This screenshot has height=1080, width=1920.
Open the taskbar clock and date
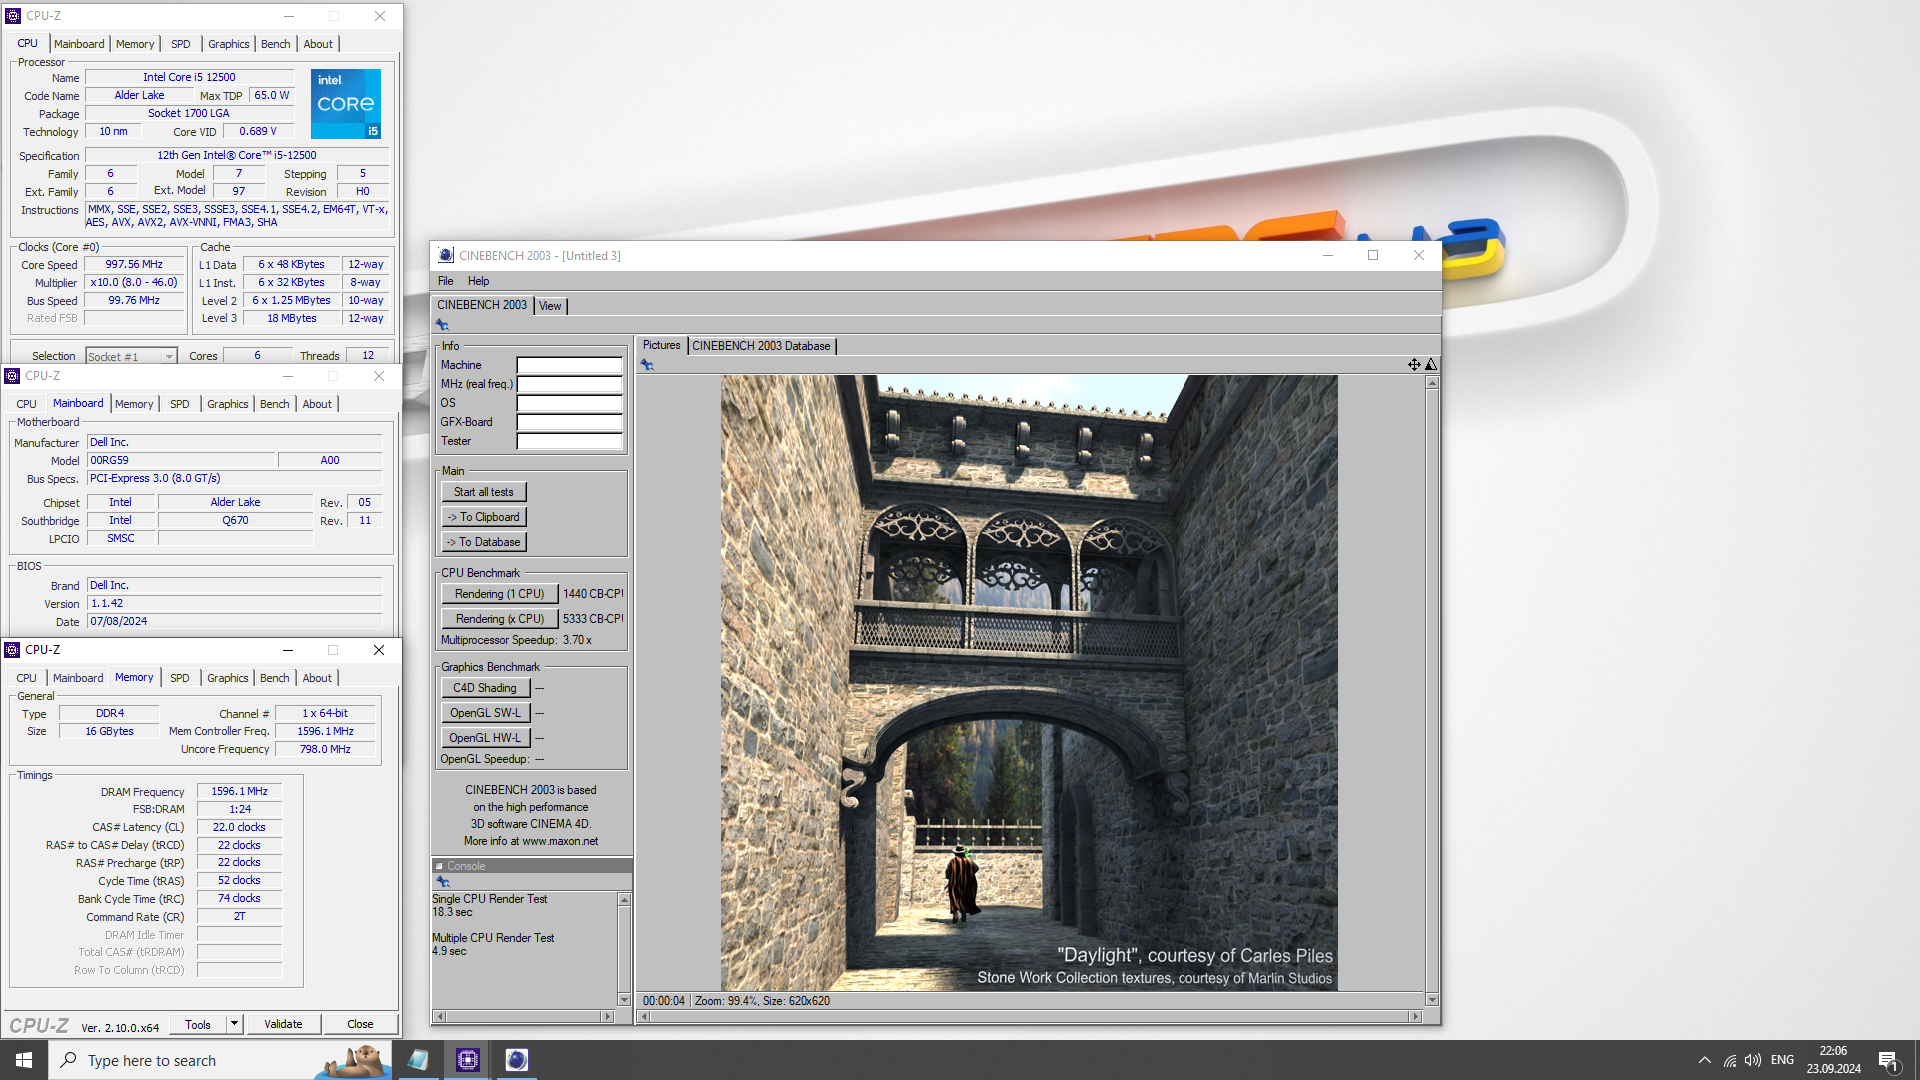click(1833, 1060)
